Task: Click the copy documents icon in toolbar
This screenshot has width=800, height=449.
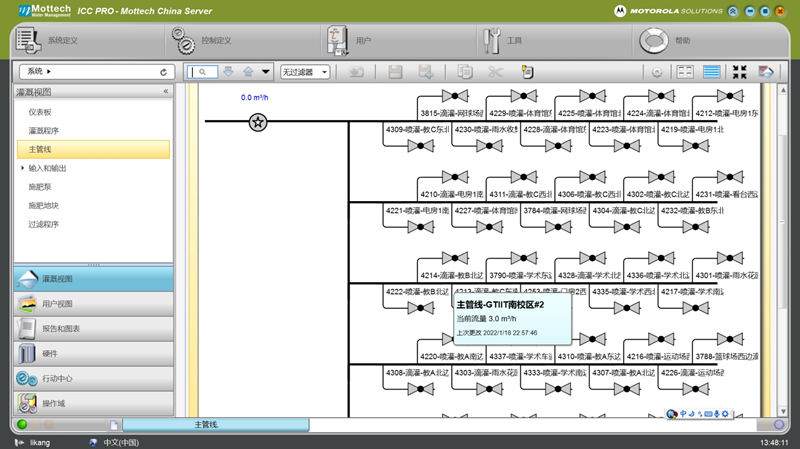Action: [464, 72]
